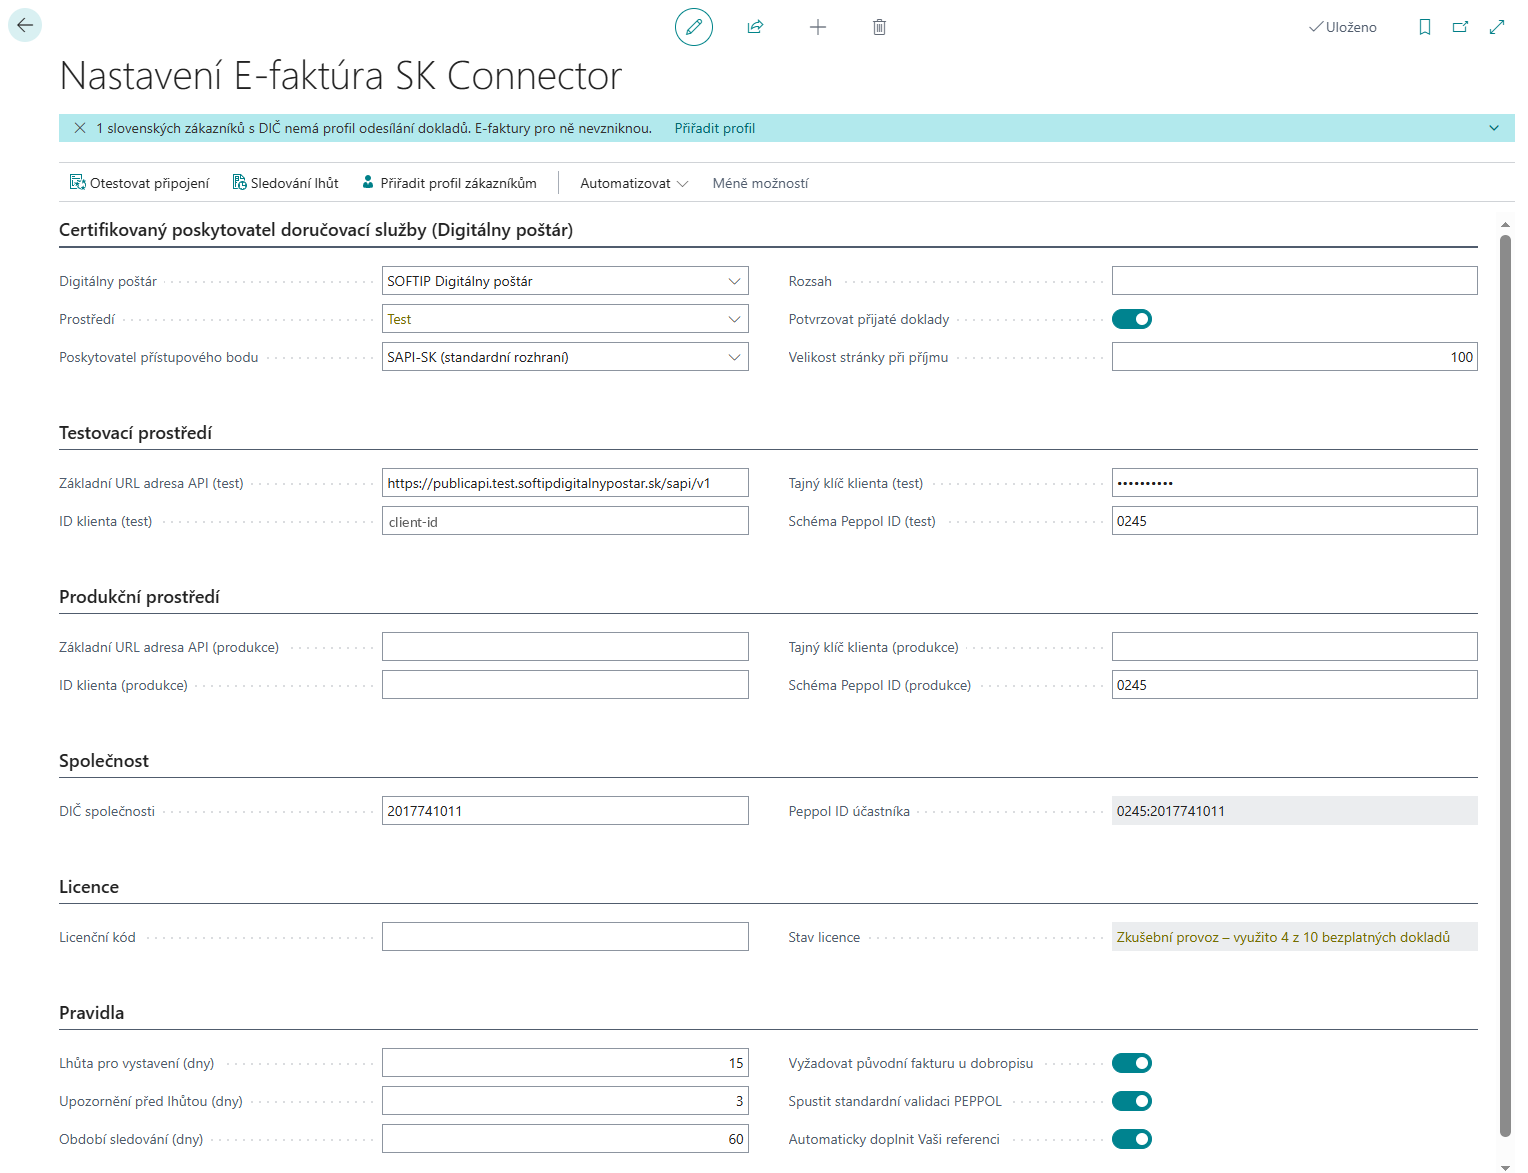Collapse the Testovací prostředí section header
Viewport: 1528px width, 1173px height.
(136, 433)
